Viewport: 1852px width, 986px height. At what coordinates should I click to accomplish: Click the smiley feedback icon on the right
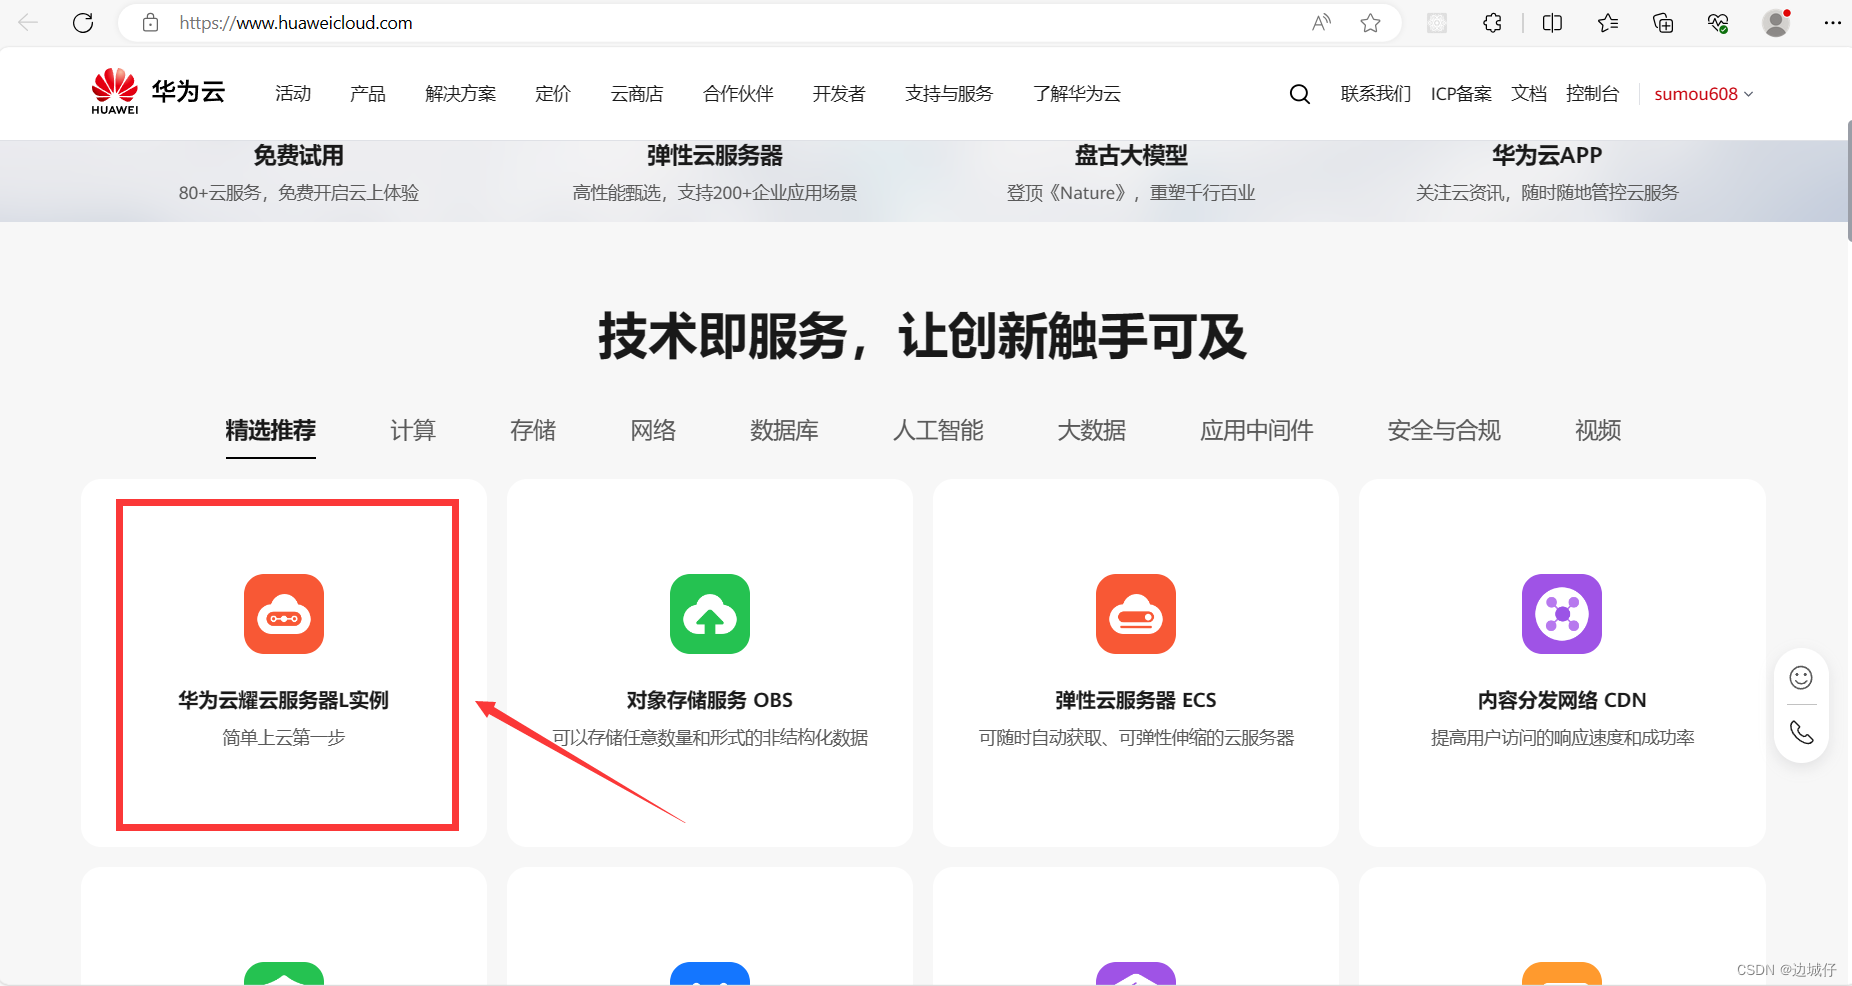[x=1801, y=678]
